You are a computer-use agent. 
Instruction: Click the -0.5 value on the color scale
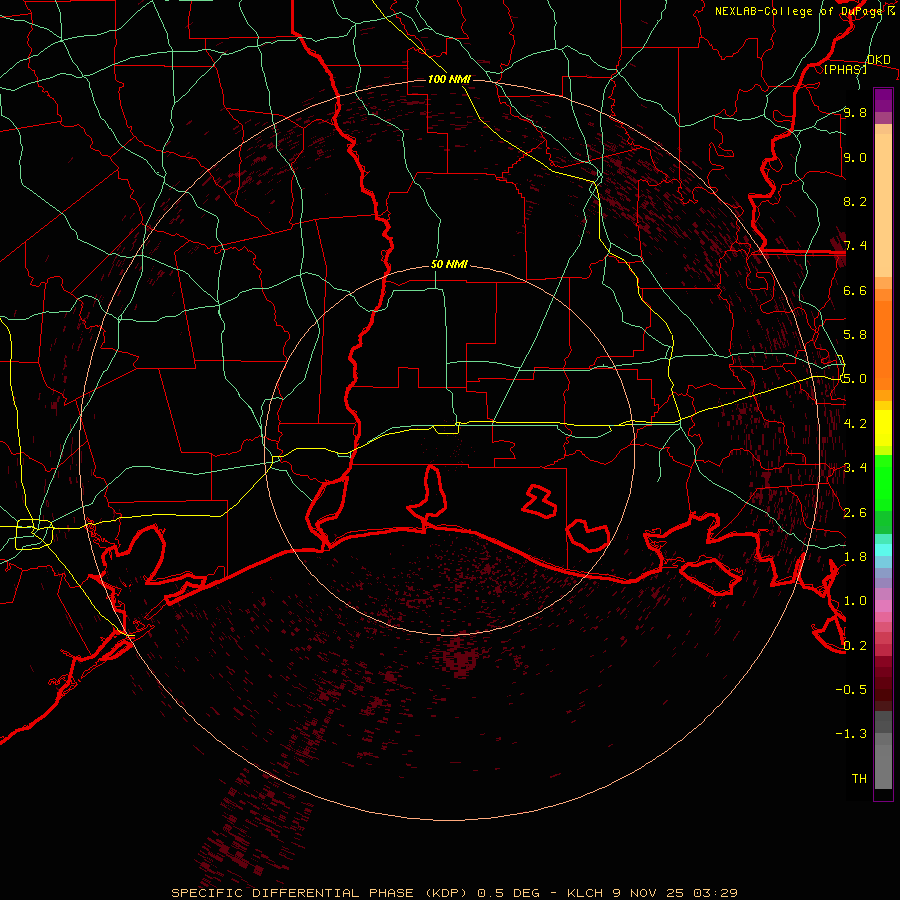coord(851,690)
